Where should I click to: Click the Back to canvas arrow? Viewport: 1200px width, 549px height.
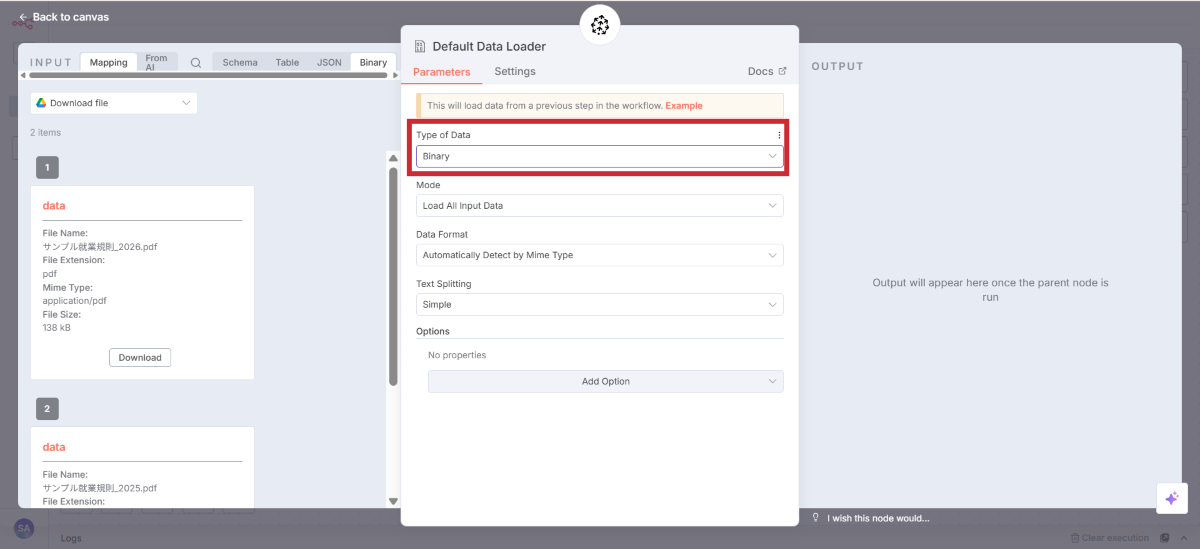click(24, 17)
